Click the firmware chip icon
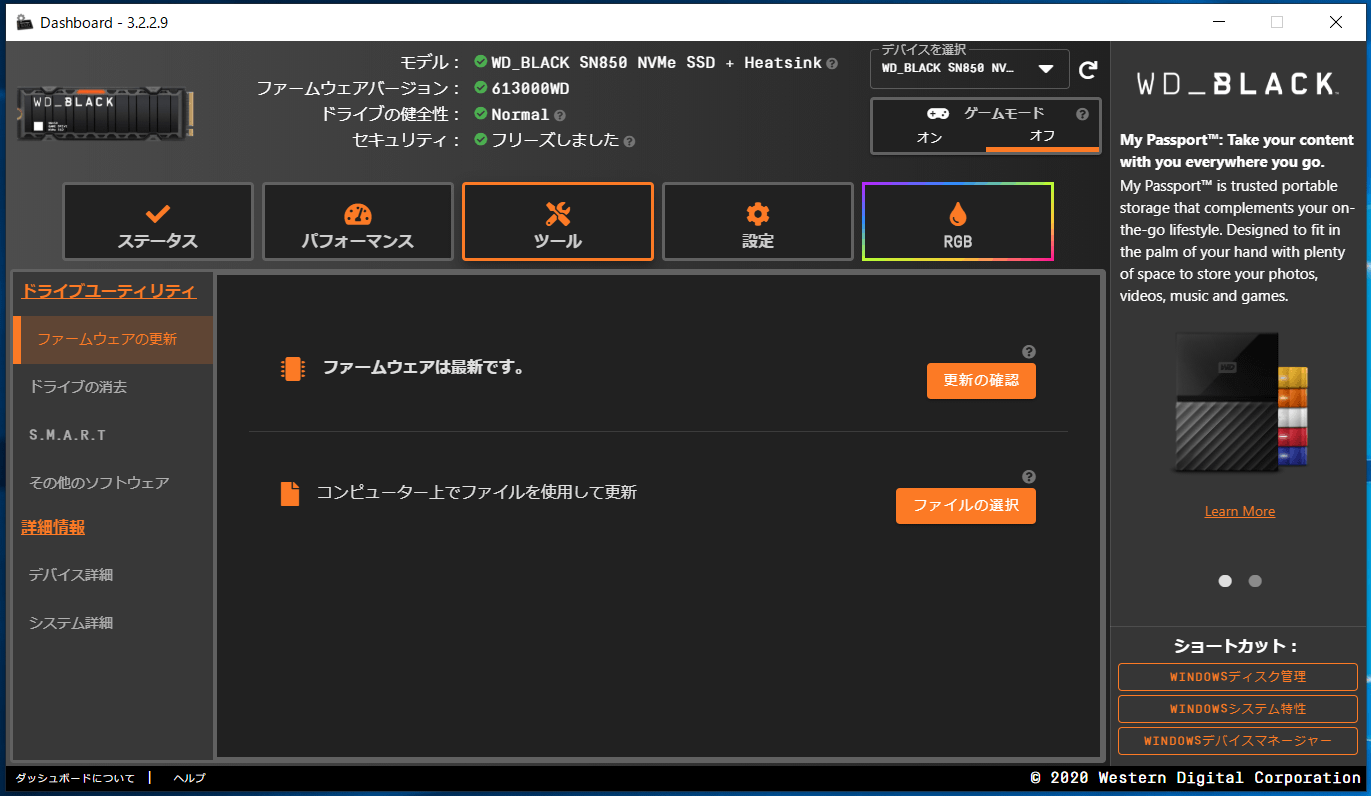This screenshot has height=796, width=1371. [291, 368]
